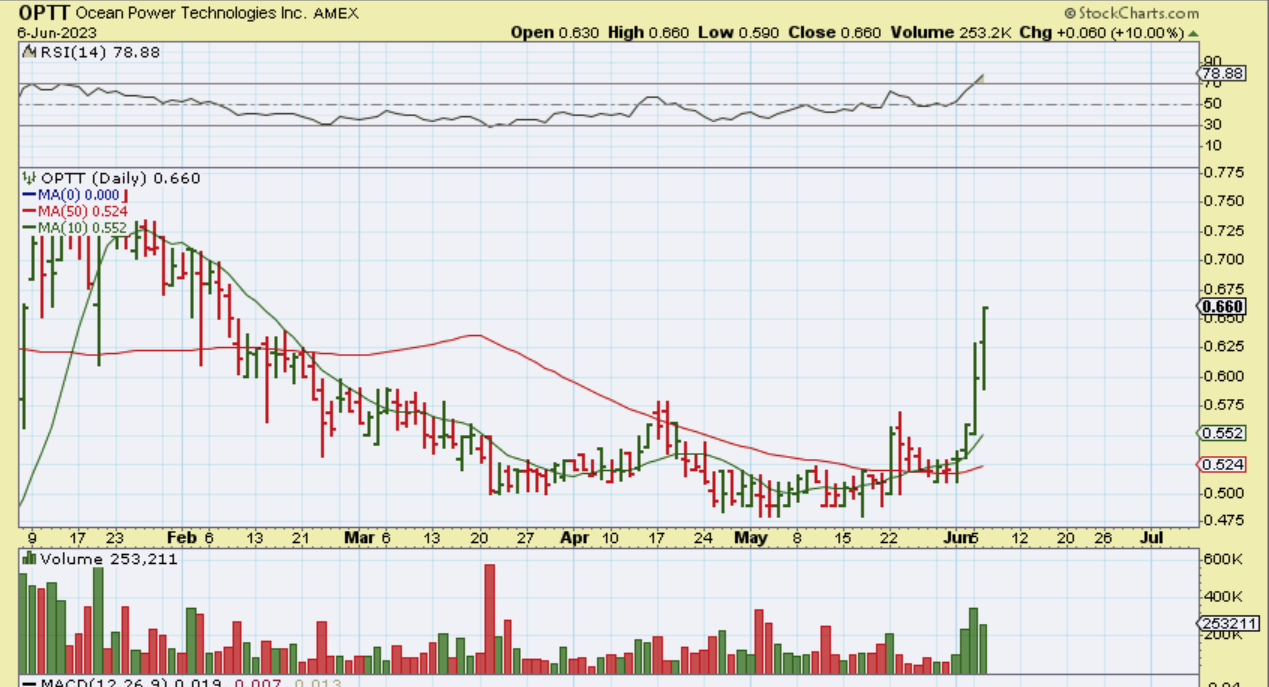This screenshot has width=1269, height=687.
Task: Click the Mar month label on date axis
Action: (x=361, y=538)
